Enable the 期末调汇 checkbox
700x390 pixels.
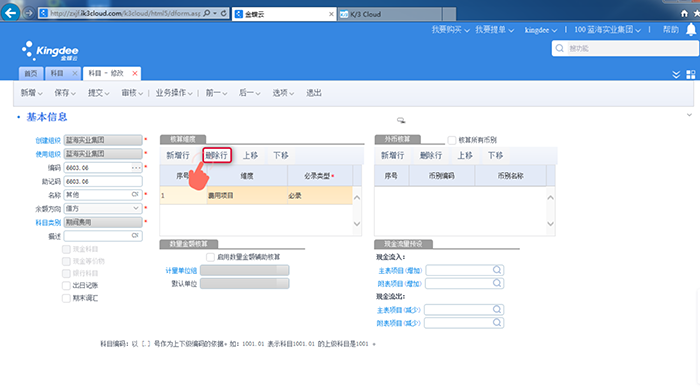point(66,298)
